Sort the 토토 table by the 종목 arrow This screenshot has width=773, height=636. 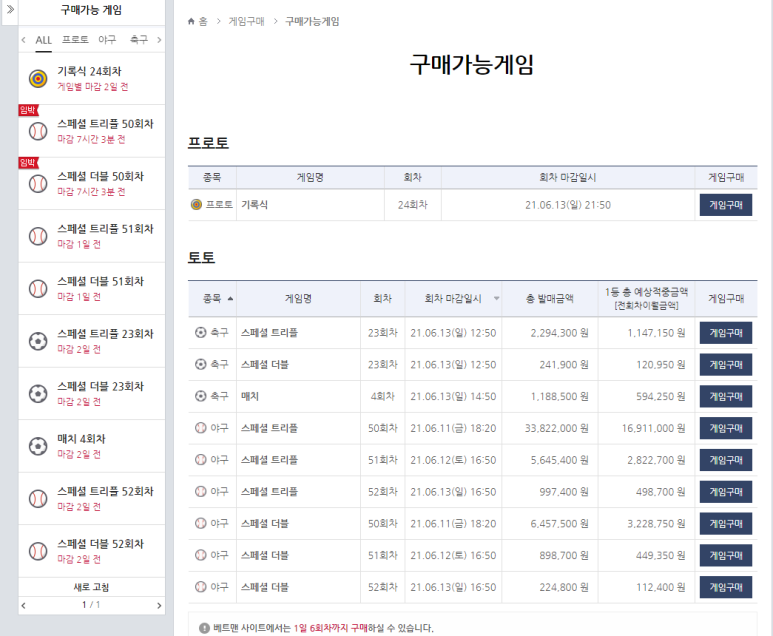pos(230,298)
